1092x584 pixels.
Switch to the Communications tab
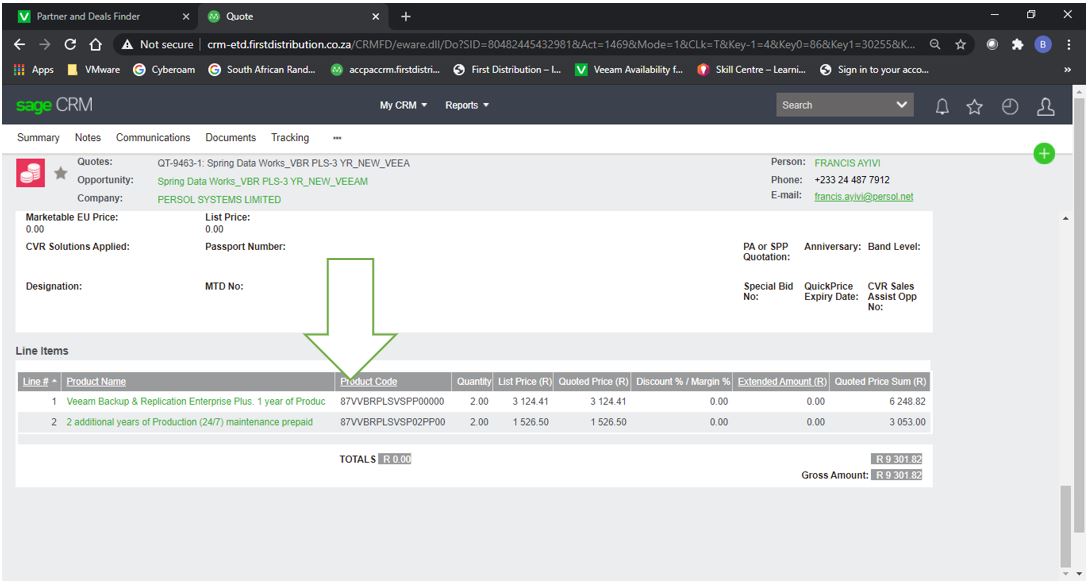click(x=153, y=138)
